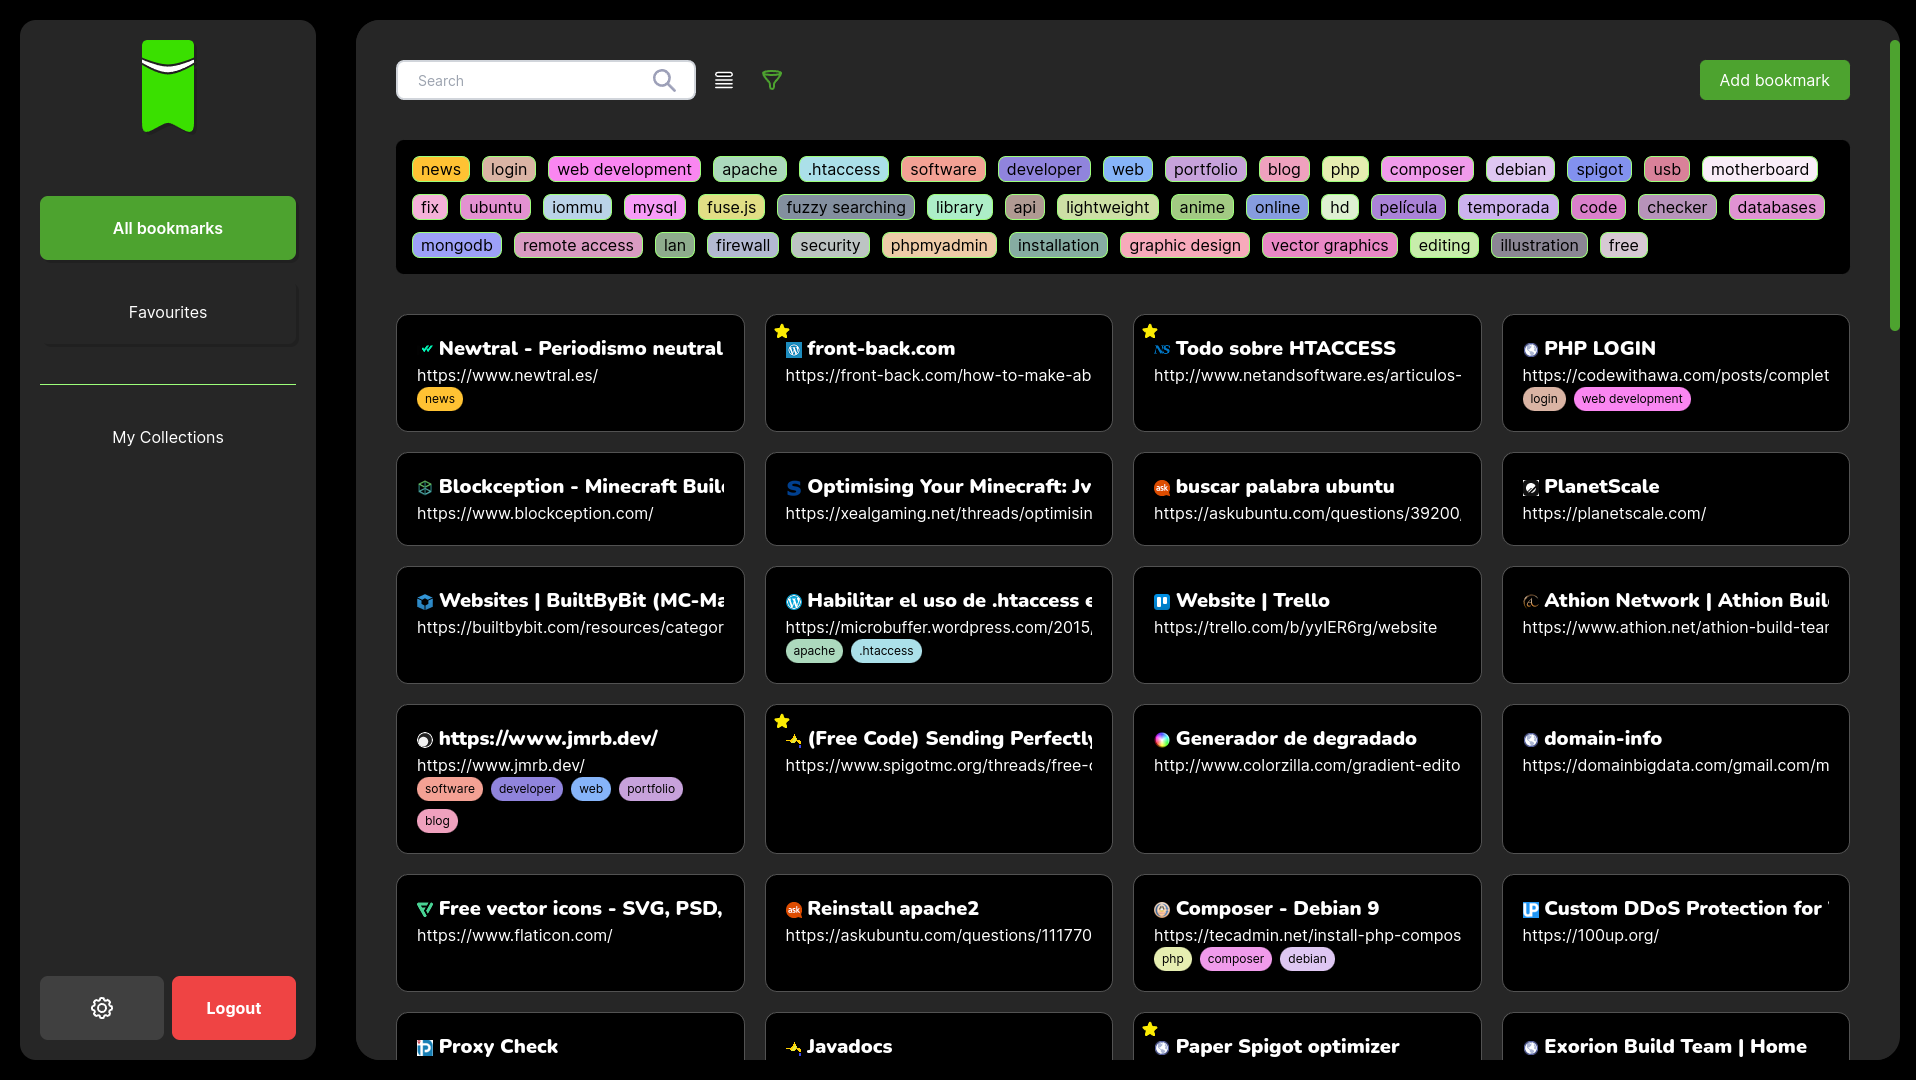1916x1080 pixels.
Task: Toggle the 'web development' filter tag
Action: (x=624, y=169)
